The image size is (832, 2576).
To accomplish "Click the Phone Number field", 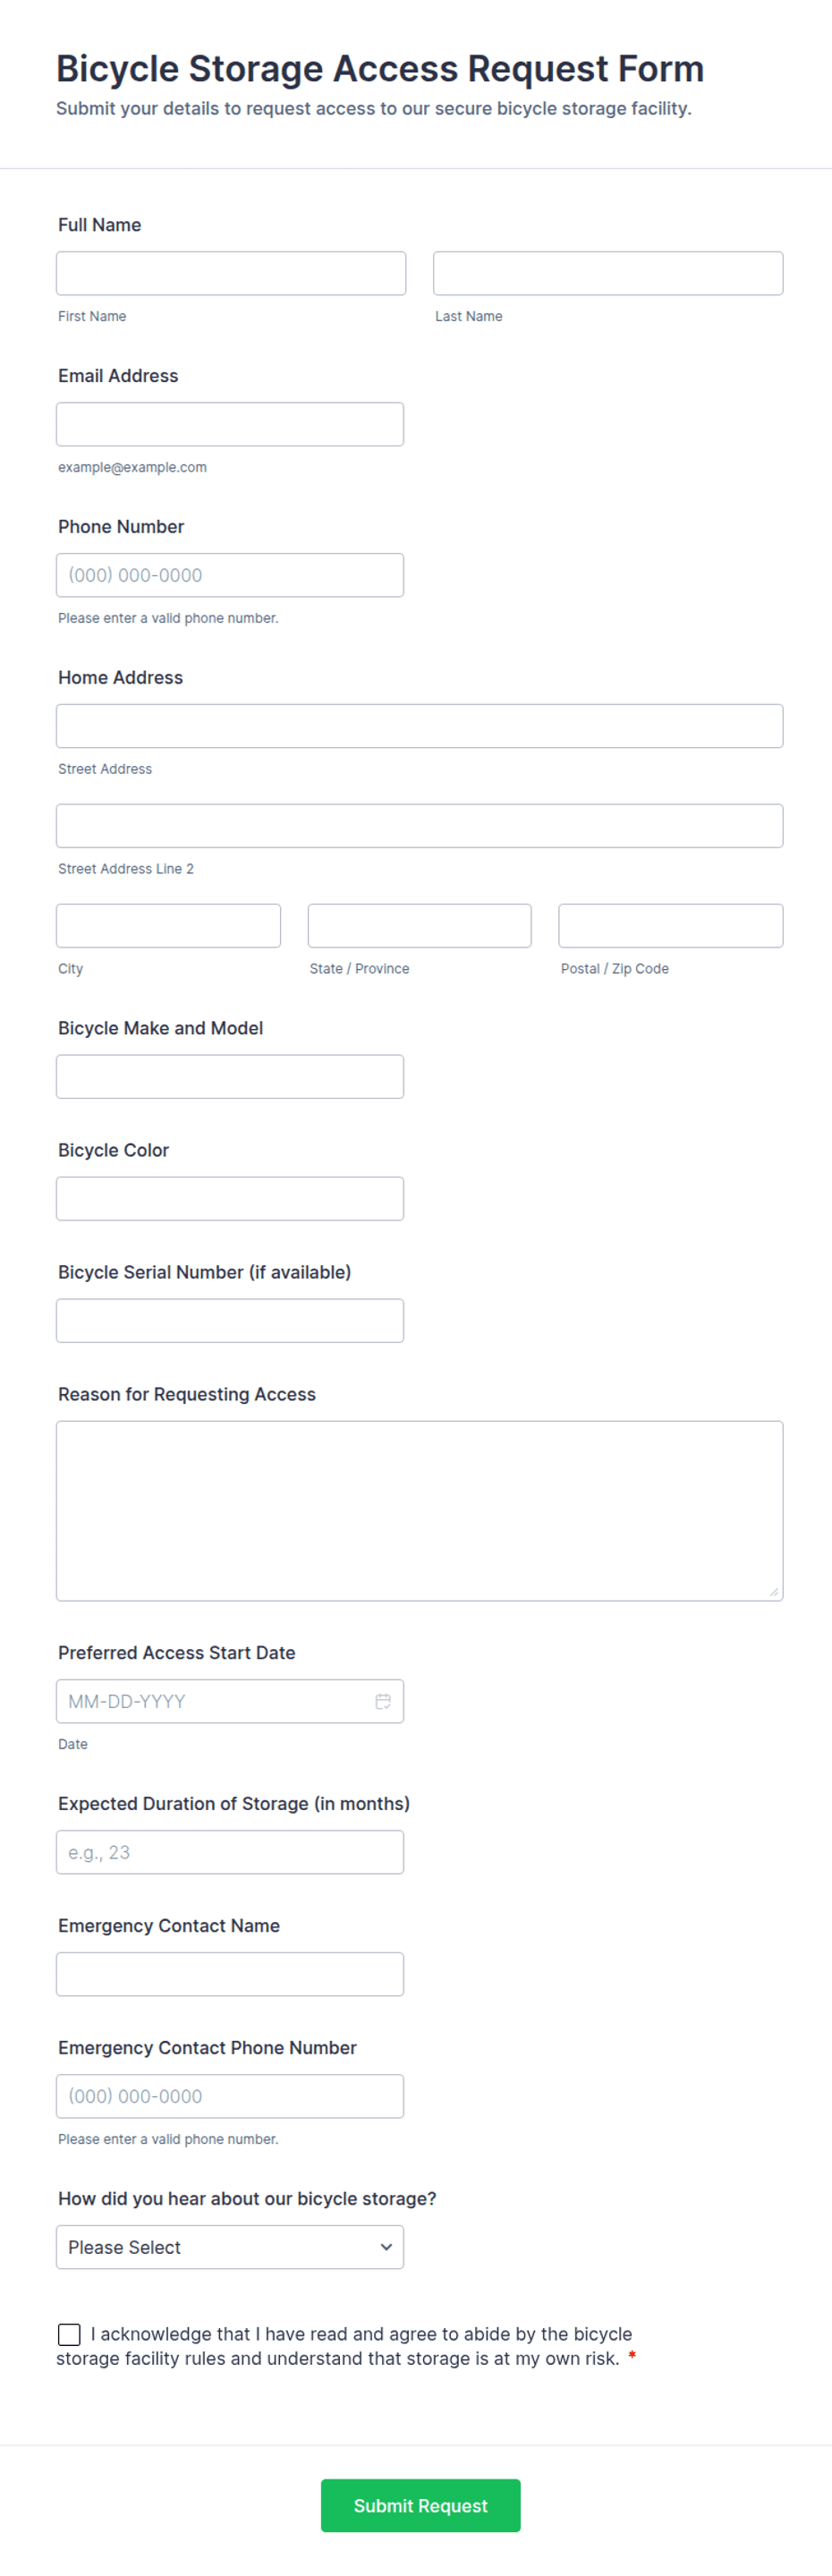I will pyautogui.click(x=230, y=575).
